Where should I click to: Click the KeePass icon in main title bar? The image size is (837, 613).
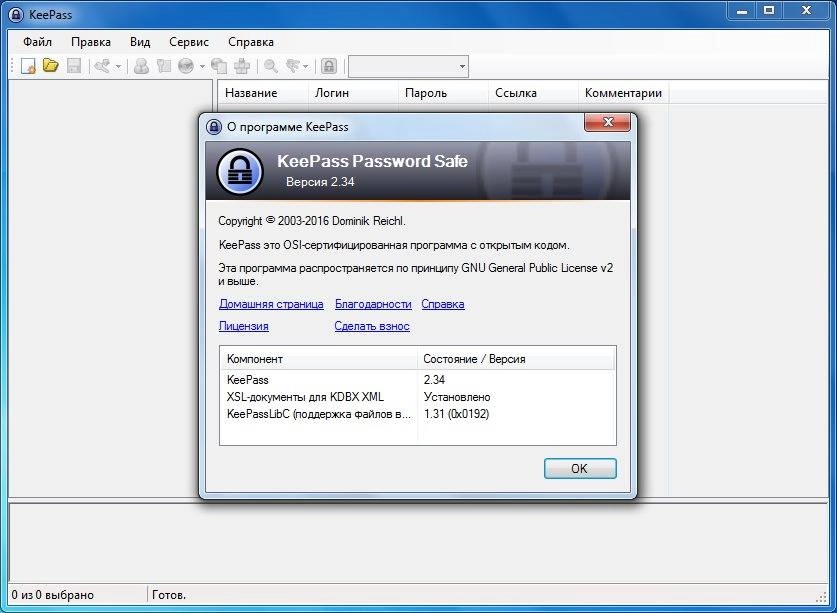pyautogui.click(x=16, y=14)
